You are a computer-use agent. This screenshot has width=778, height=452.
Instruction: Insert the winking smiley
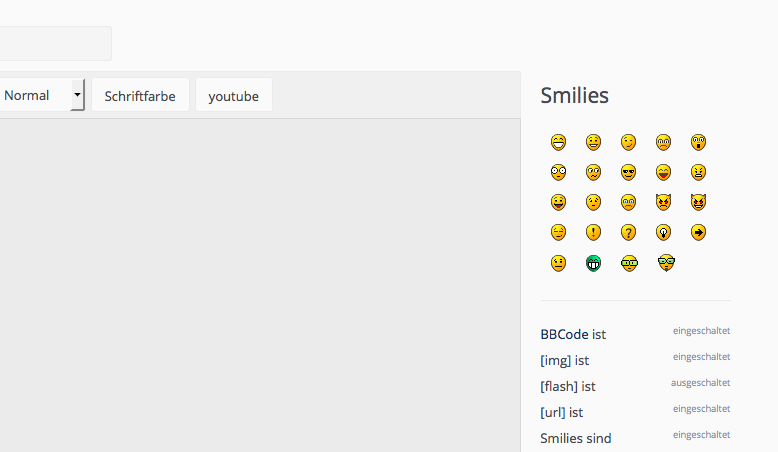[x=628, y=142]
